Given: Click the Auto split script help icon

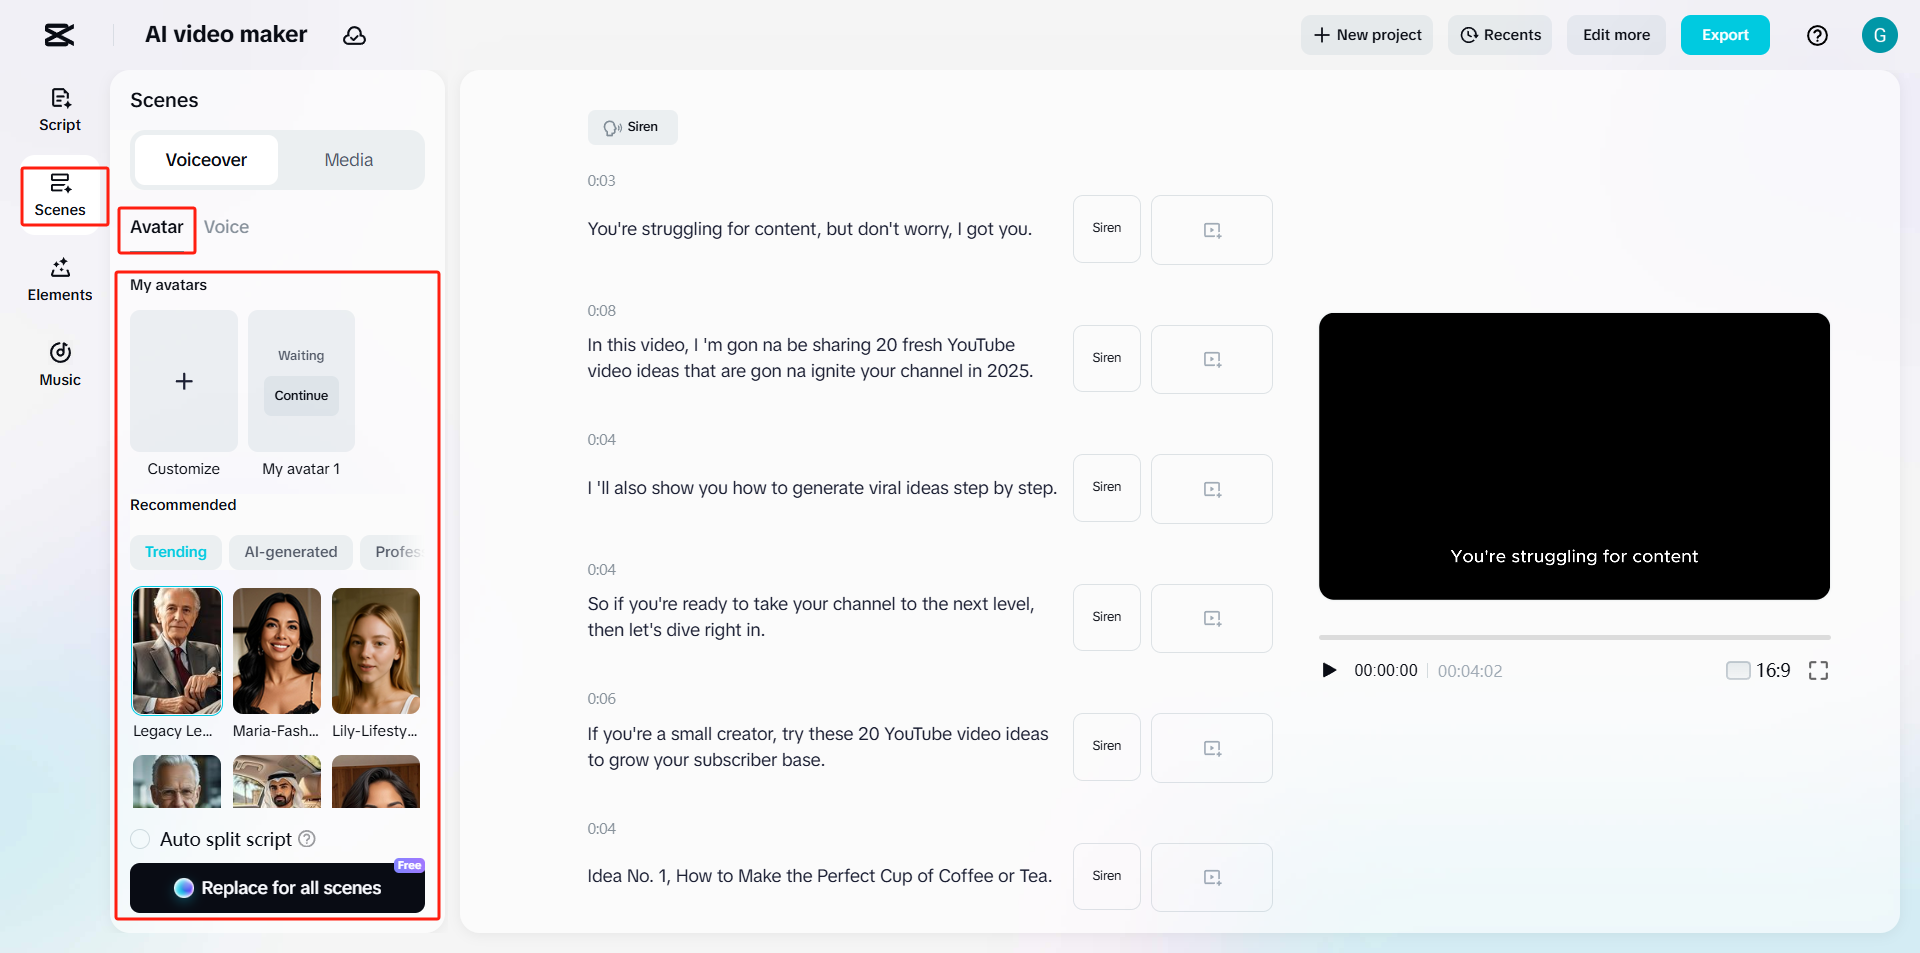Looking at the screenshot, I should pos(307,839).
